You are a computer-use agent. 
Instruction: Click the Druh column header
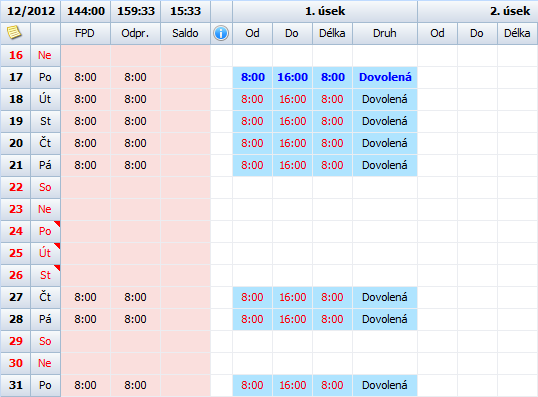385,33
